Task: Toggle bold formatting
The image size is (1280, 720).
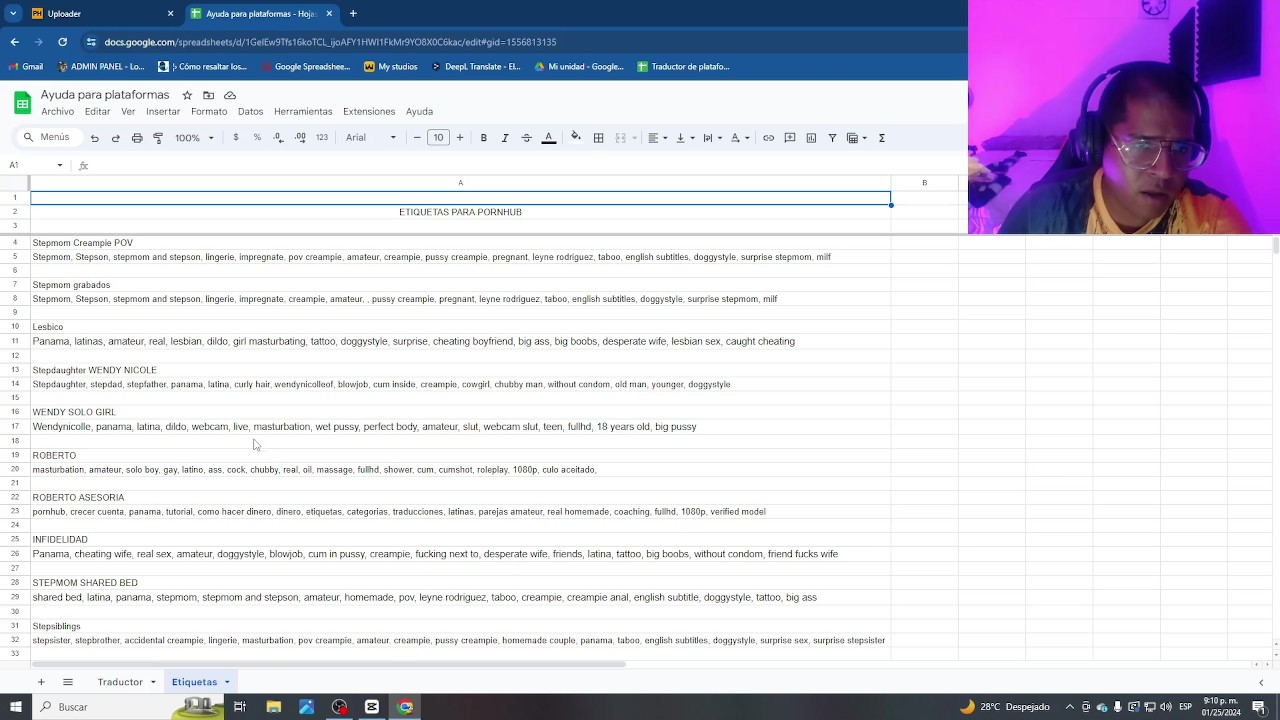Action: [x=483, y=138]
